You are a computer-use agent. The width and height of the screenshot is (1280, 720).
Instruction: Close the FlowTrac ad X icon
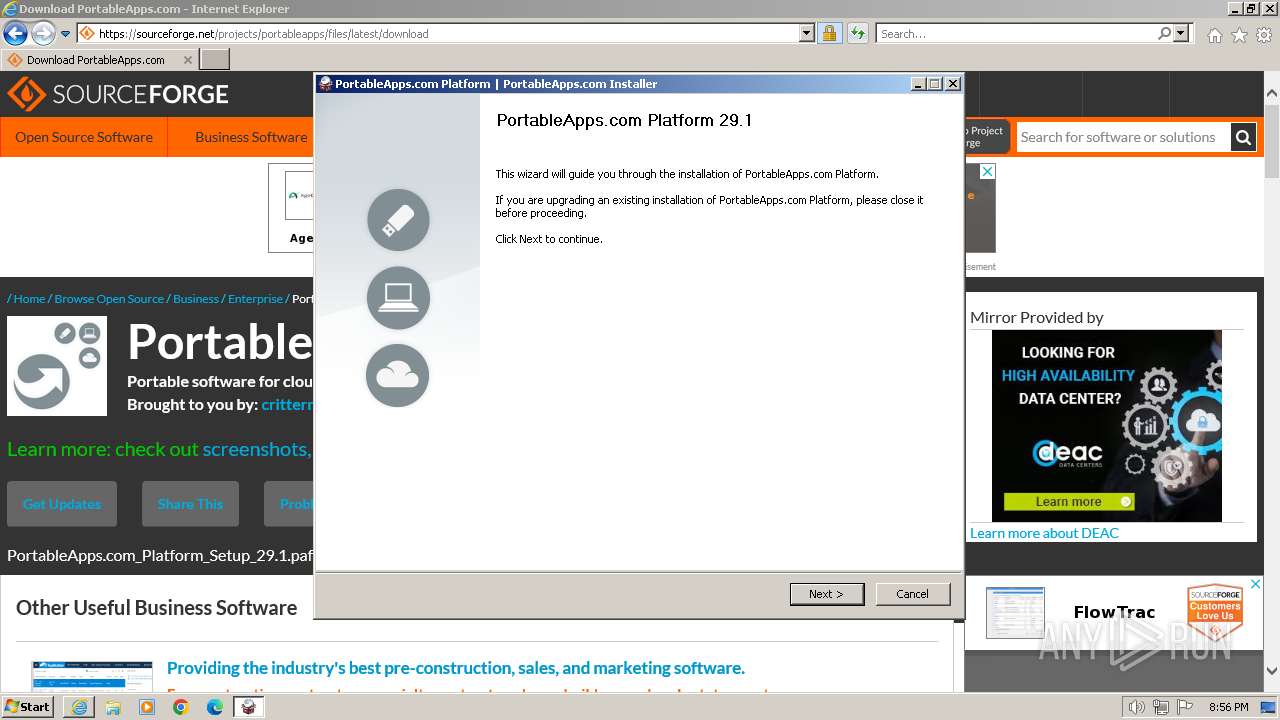1256,584
